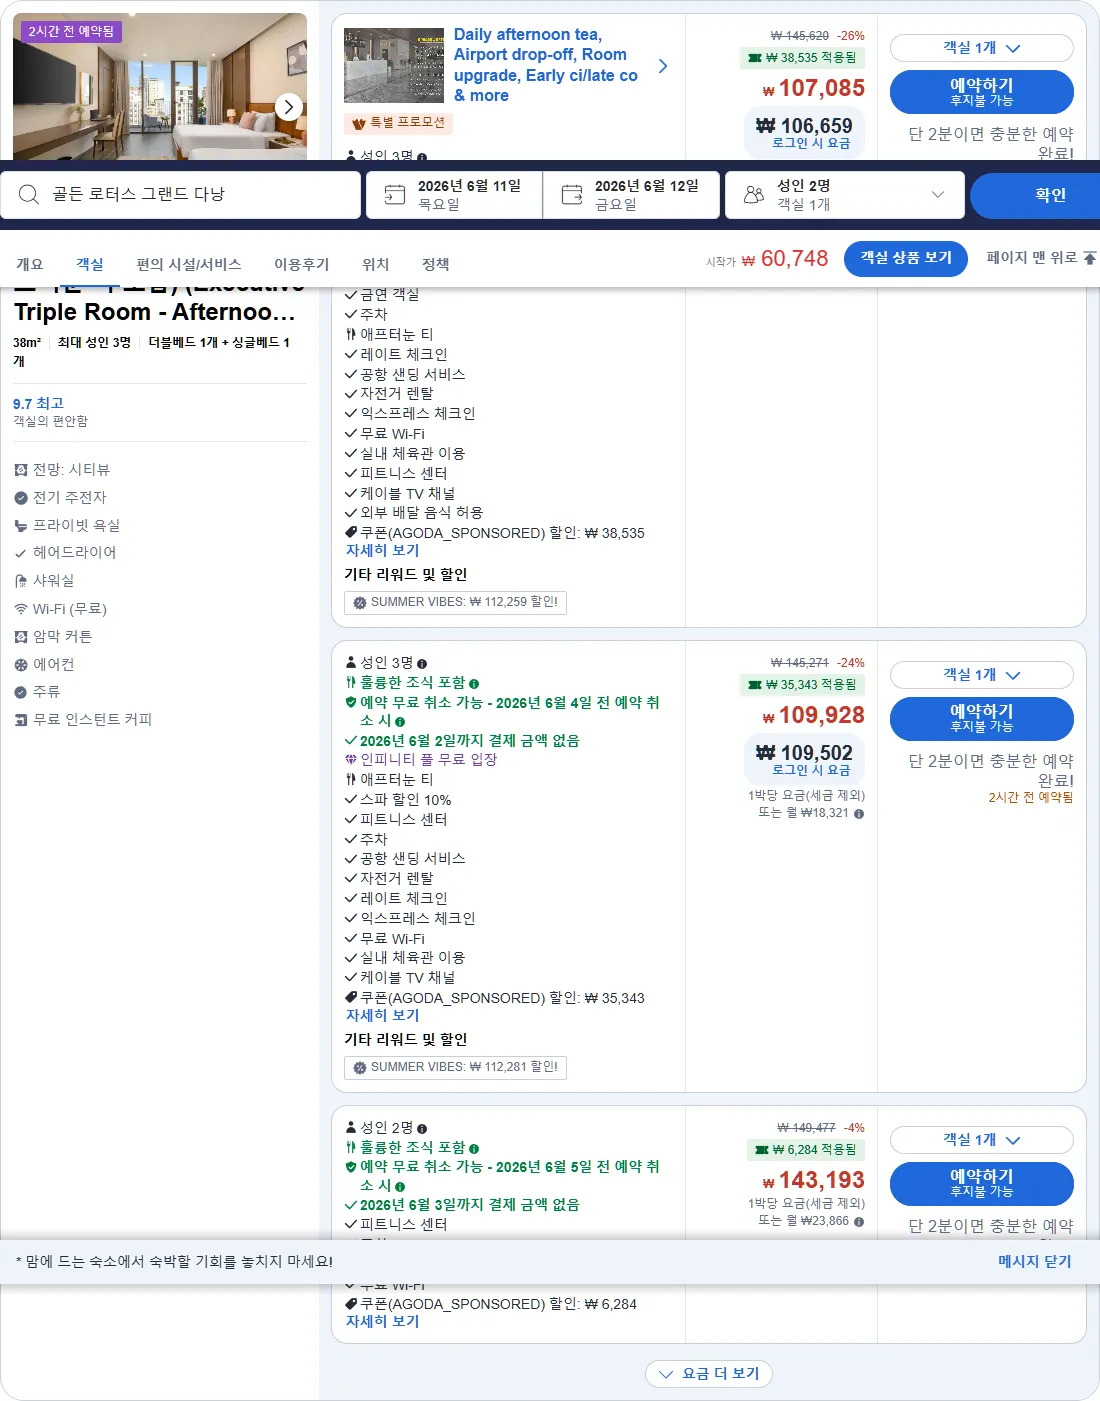The height and width of the screenshot is (1401, 1100).
Task: Open the 편의 시설/서비스 tab
Action: 189,264
